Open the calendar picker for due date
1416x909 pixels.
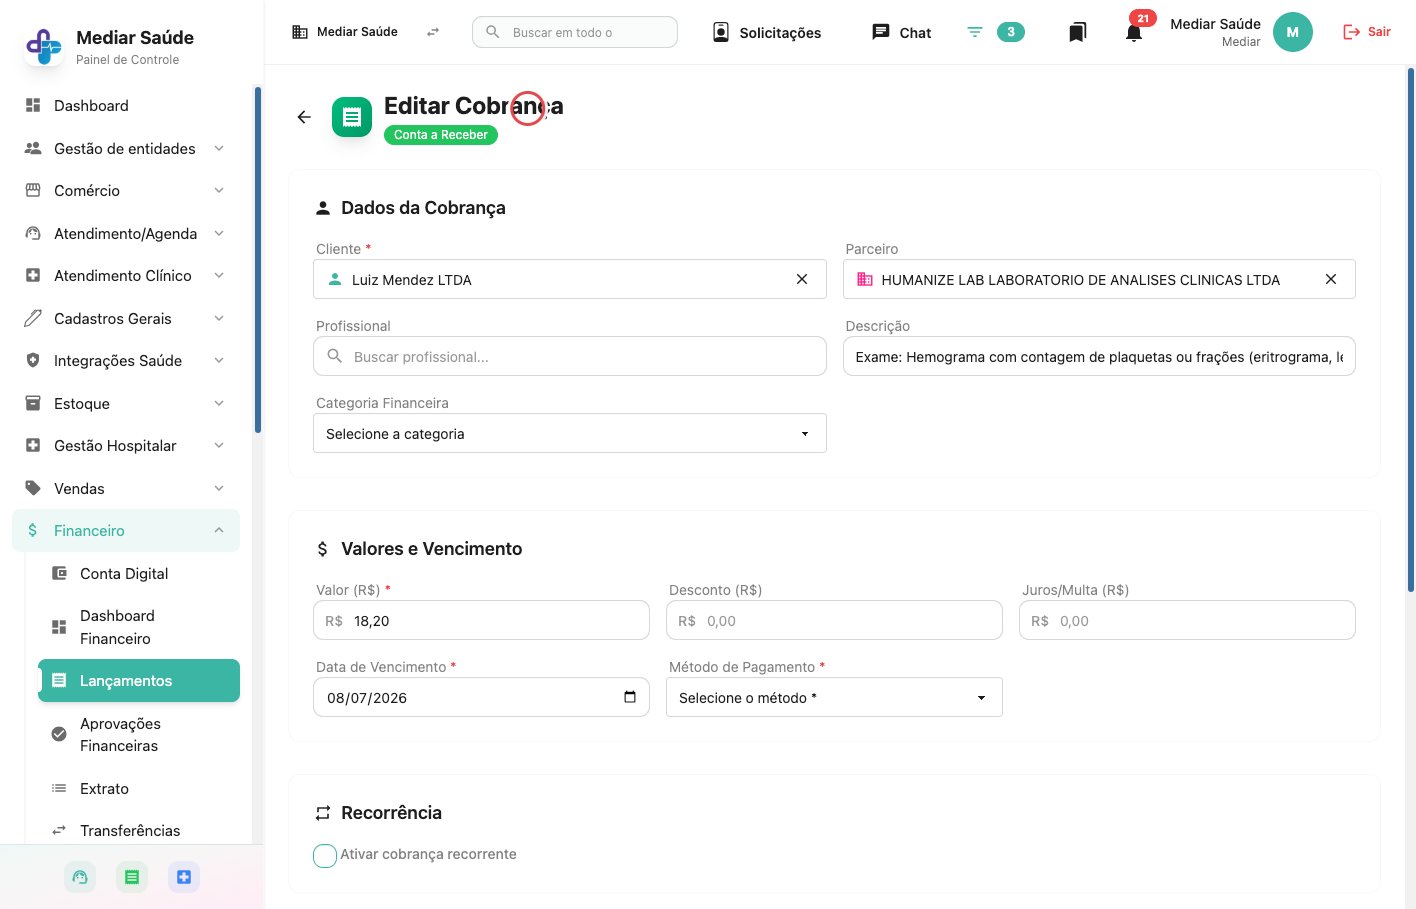(x=630, y=697)
